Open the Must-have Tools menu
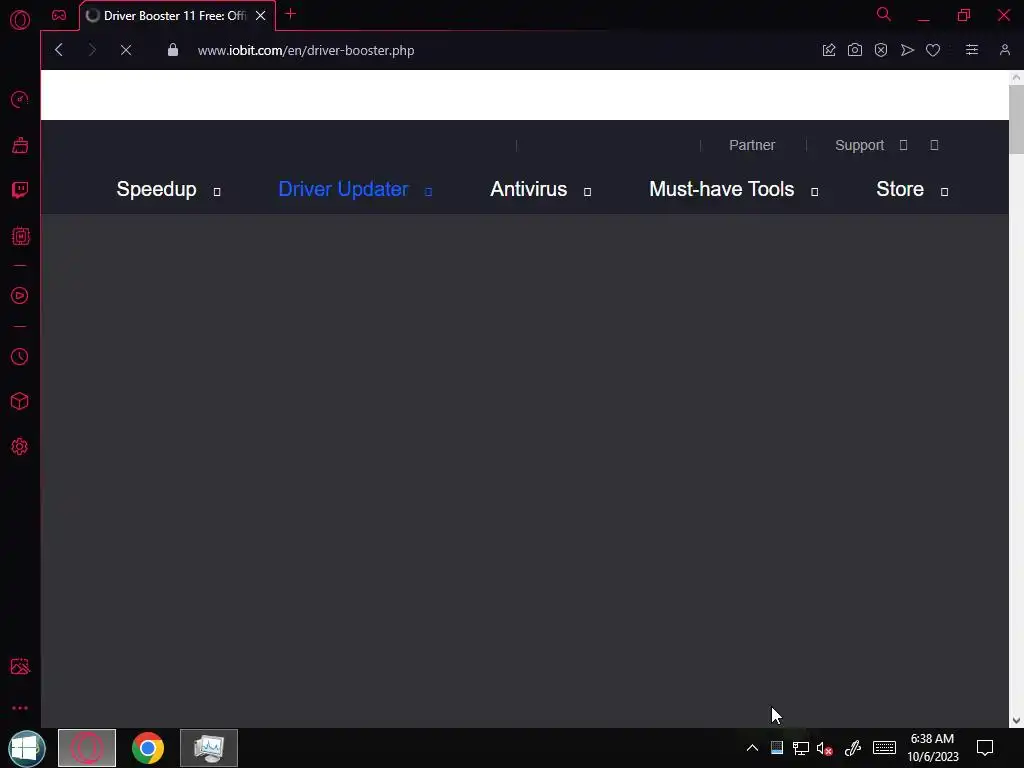Screen dimensions: 1024x768 pyautogui.click(x=721, y=189)
